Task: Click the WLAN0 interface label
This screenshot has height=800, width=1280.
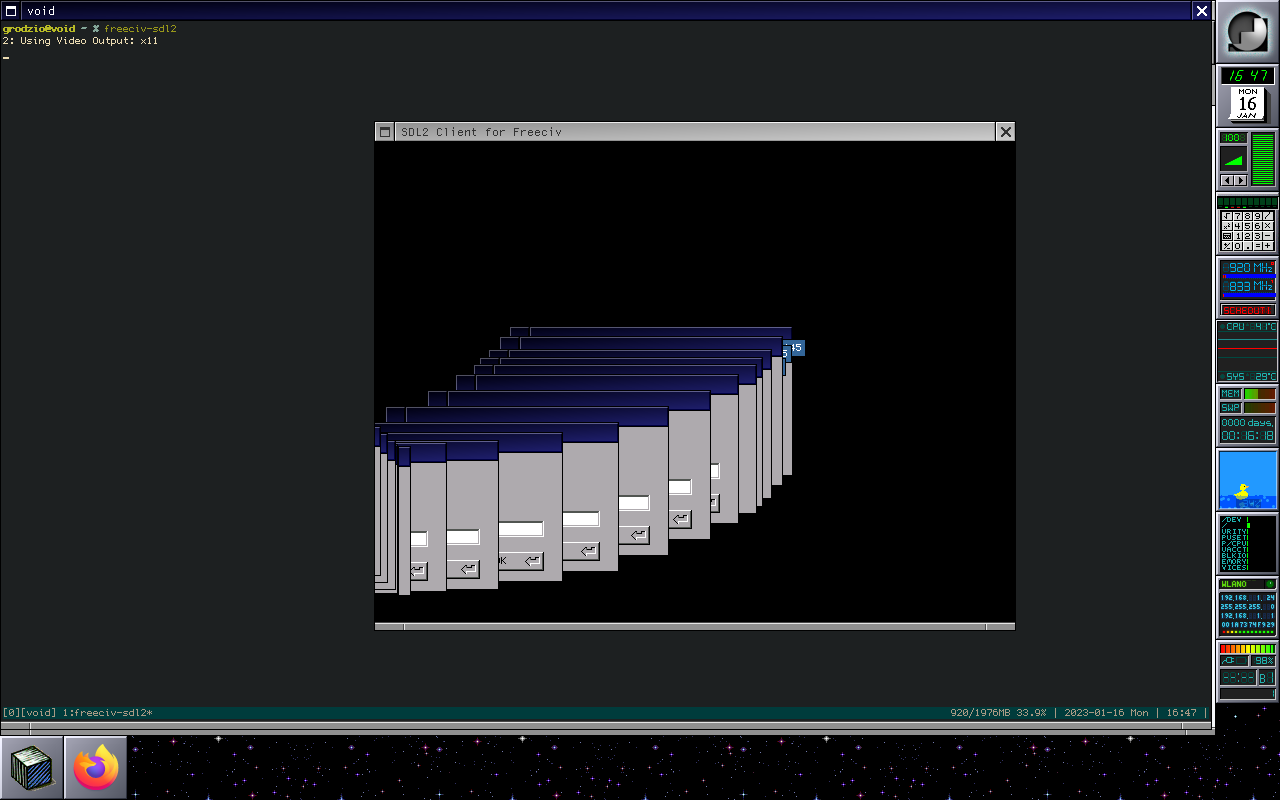Action: coord(1234,584)
